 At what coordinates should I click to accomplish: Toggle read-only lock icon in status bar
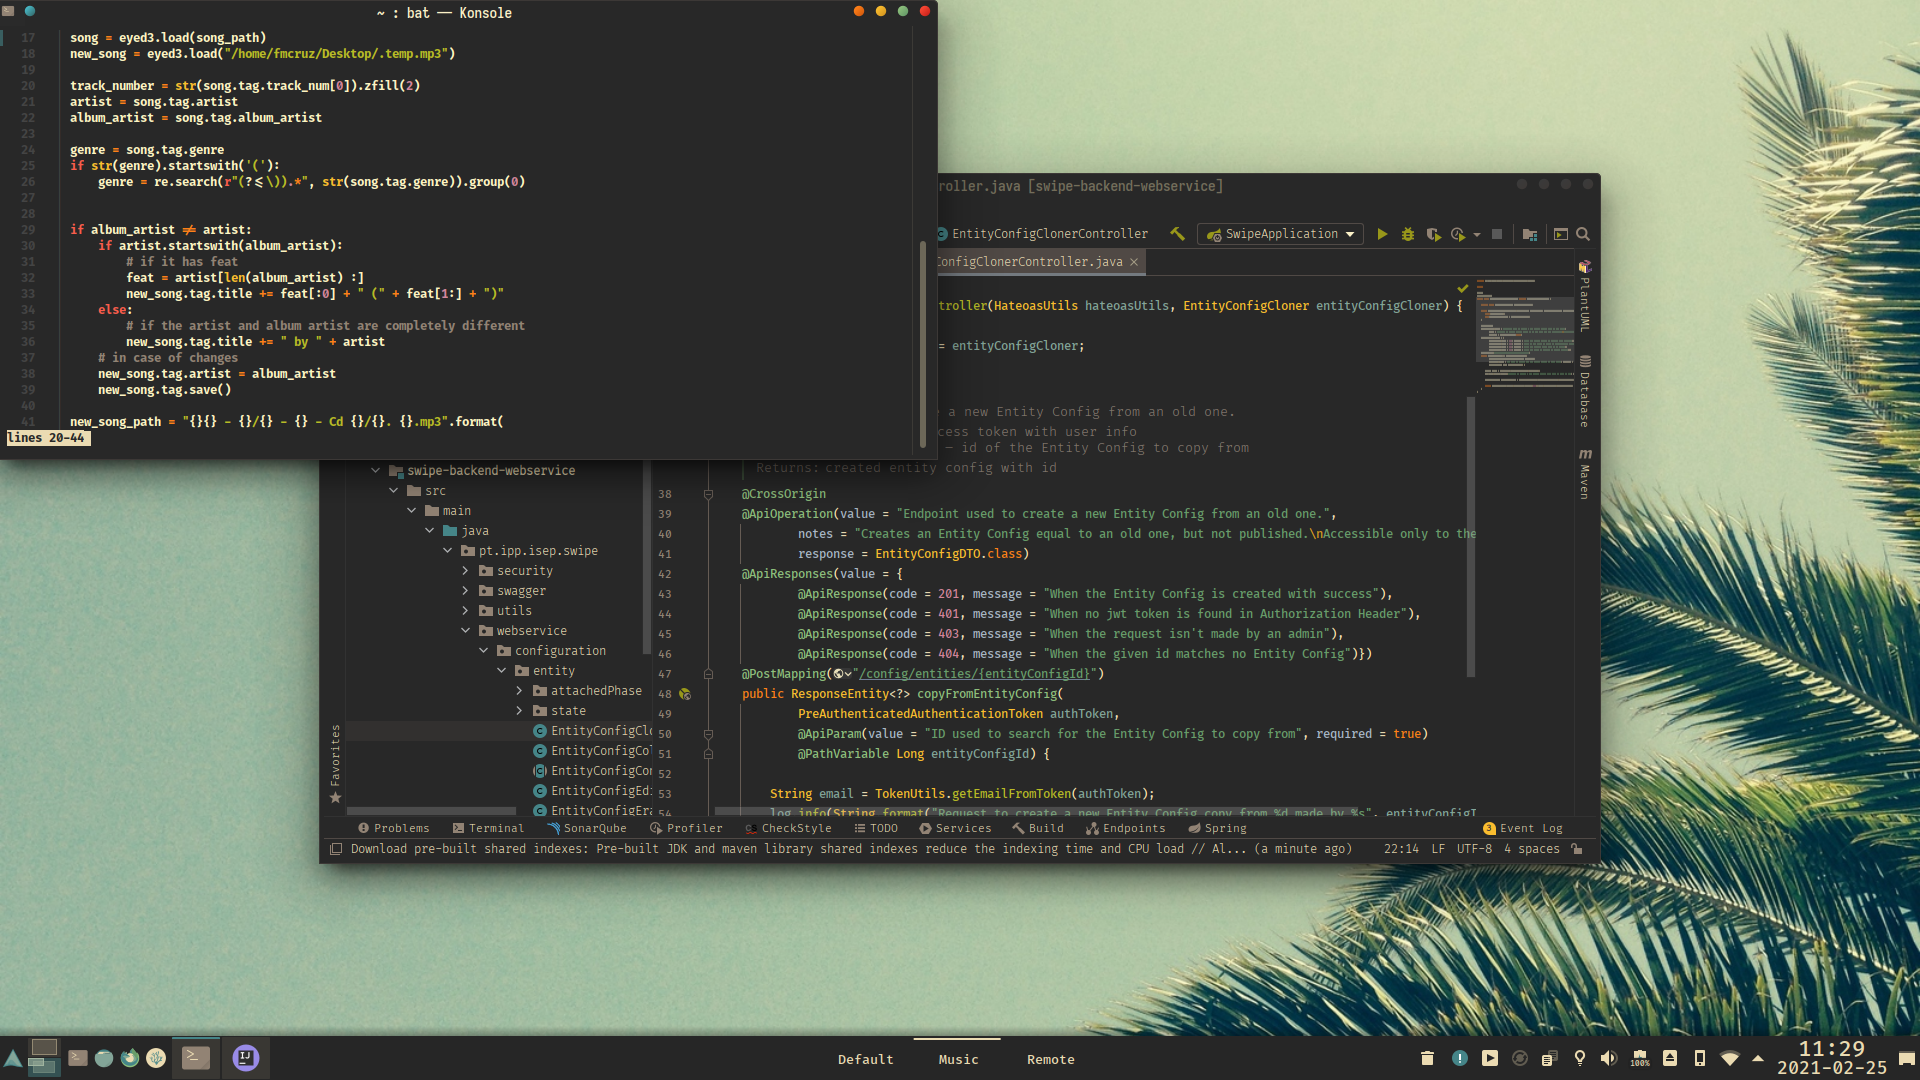[x=1577, y=849]
